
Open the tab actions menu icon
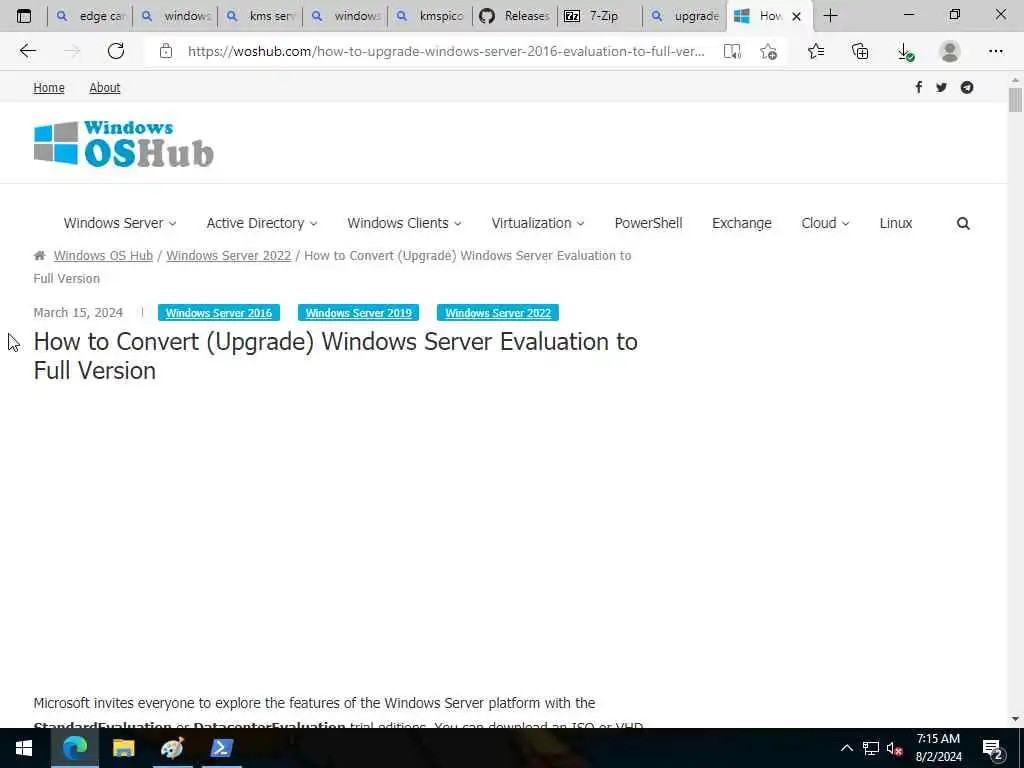[24, 16]
